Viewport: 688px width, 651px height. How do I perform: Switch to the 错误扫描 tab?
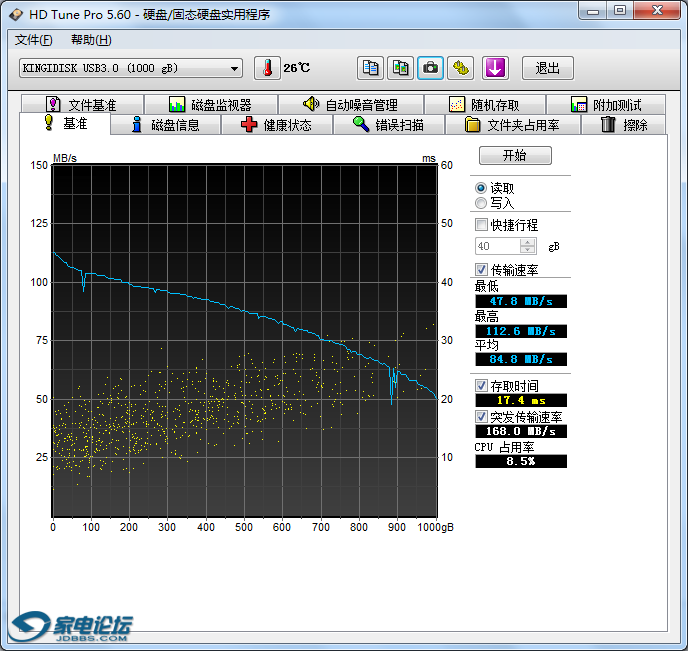pos(389,125)
